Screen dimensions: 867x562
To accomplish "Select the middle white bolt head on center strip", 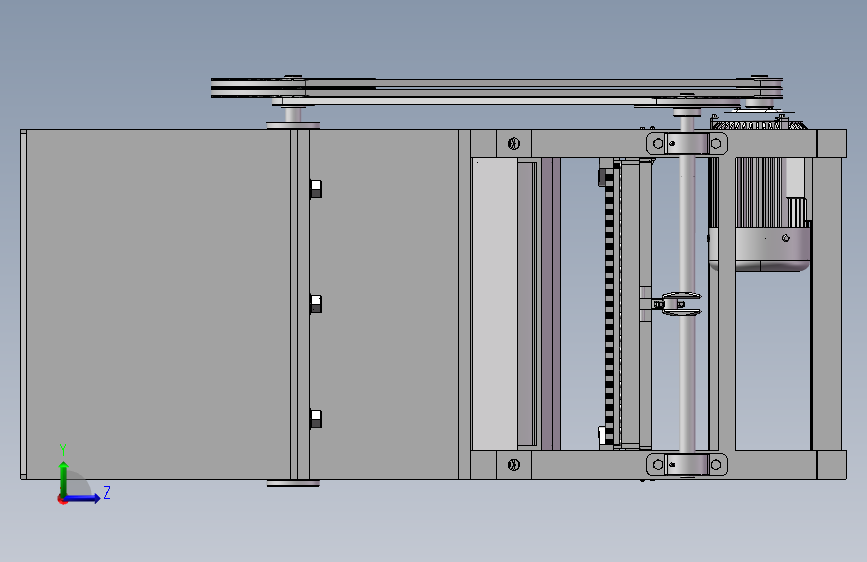I will (x=316, y=304).
